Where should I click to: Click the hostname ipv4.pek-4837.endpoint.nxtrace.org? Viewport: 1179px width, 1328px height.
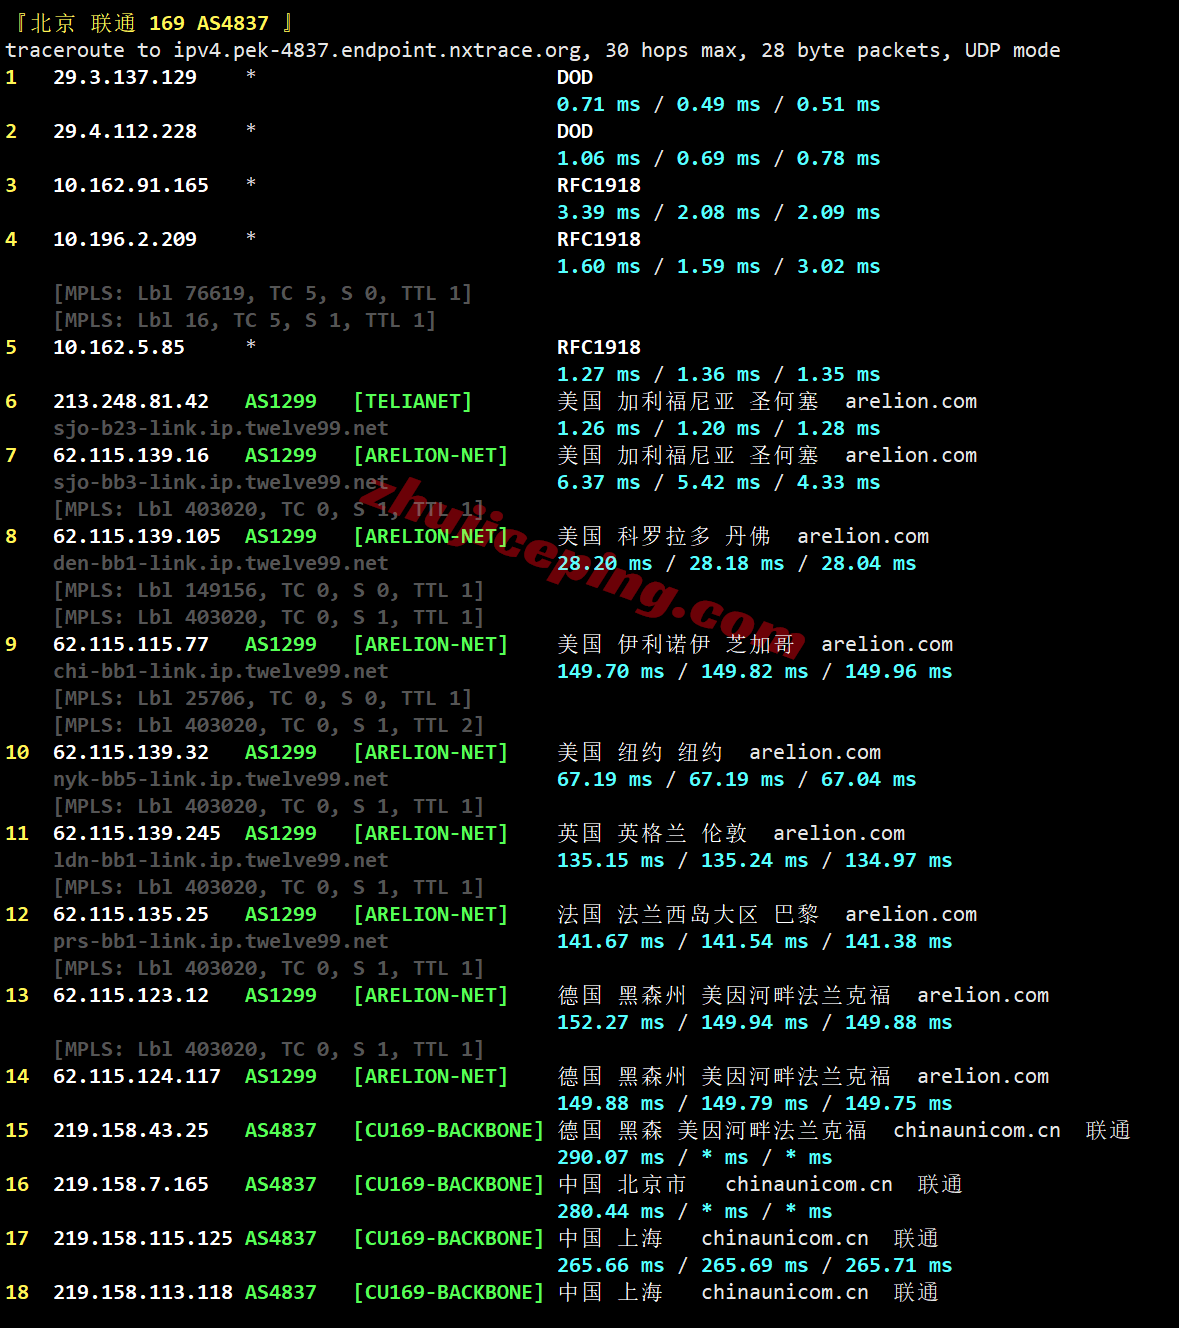(377, 50)
